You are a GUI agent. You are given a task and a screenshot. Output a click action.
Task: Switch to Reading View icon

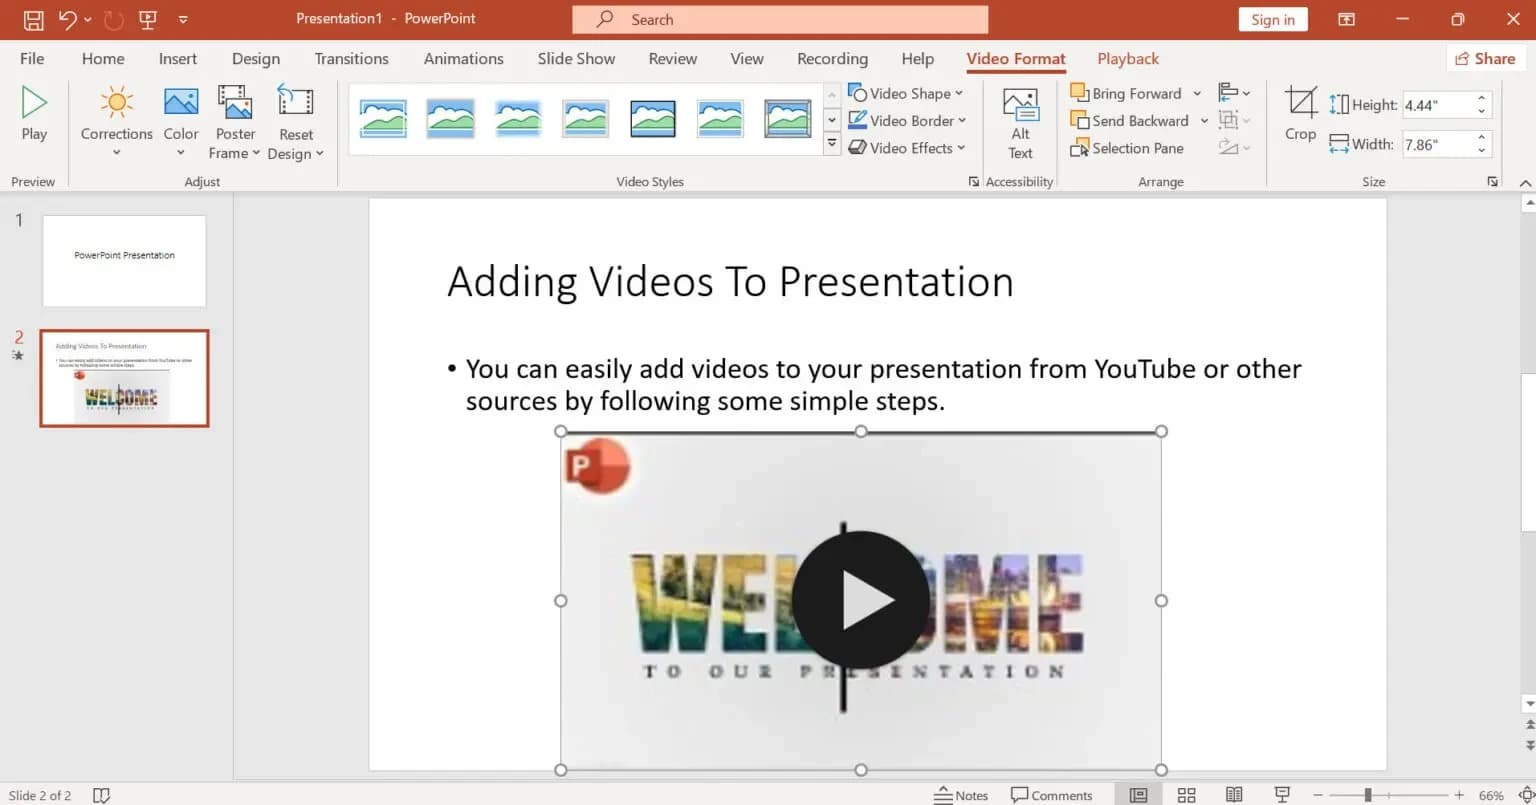[1234, 795]
